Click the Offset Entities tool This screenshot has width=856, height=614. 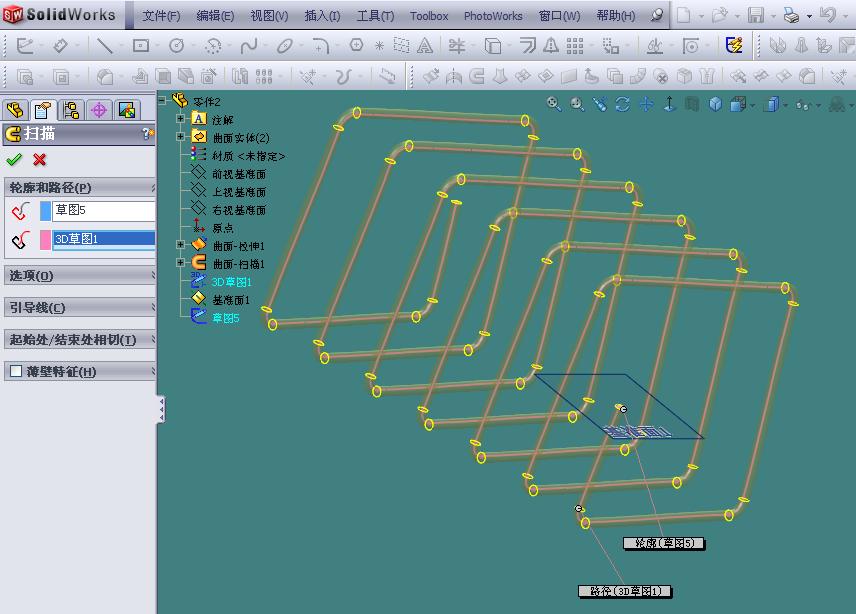527,45
